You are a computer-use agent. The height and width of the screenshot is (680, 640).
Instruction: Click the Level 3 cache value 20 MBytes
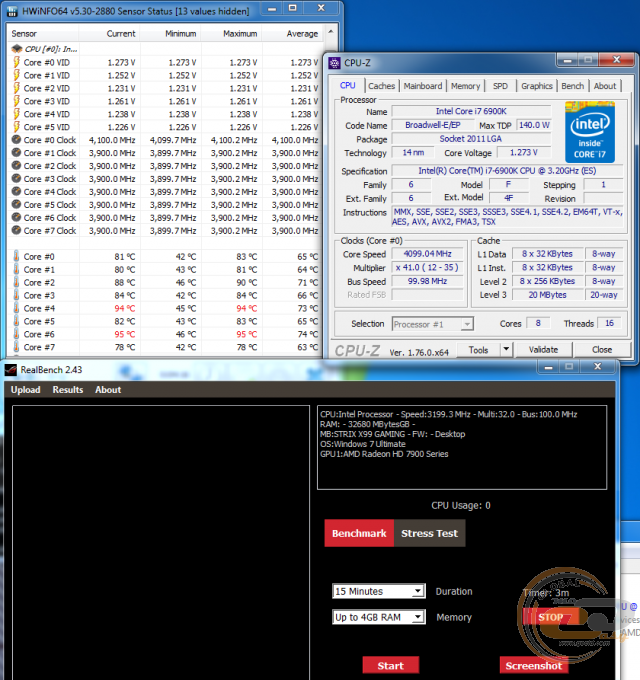(547, 295)
